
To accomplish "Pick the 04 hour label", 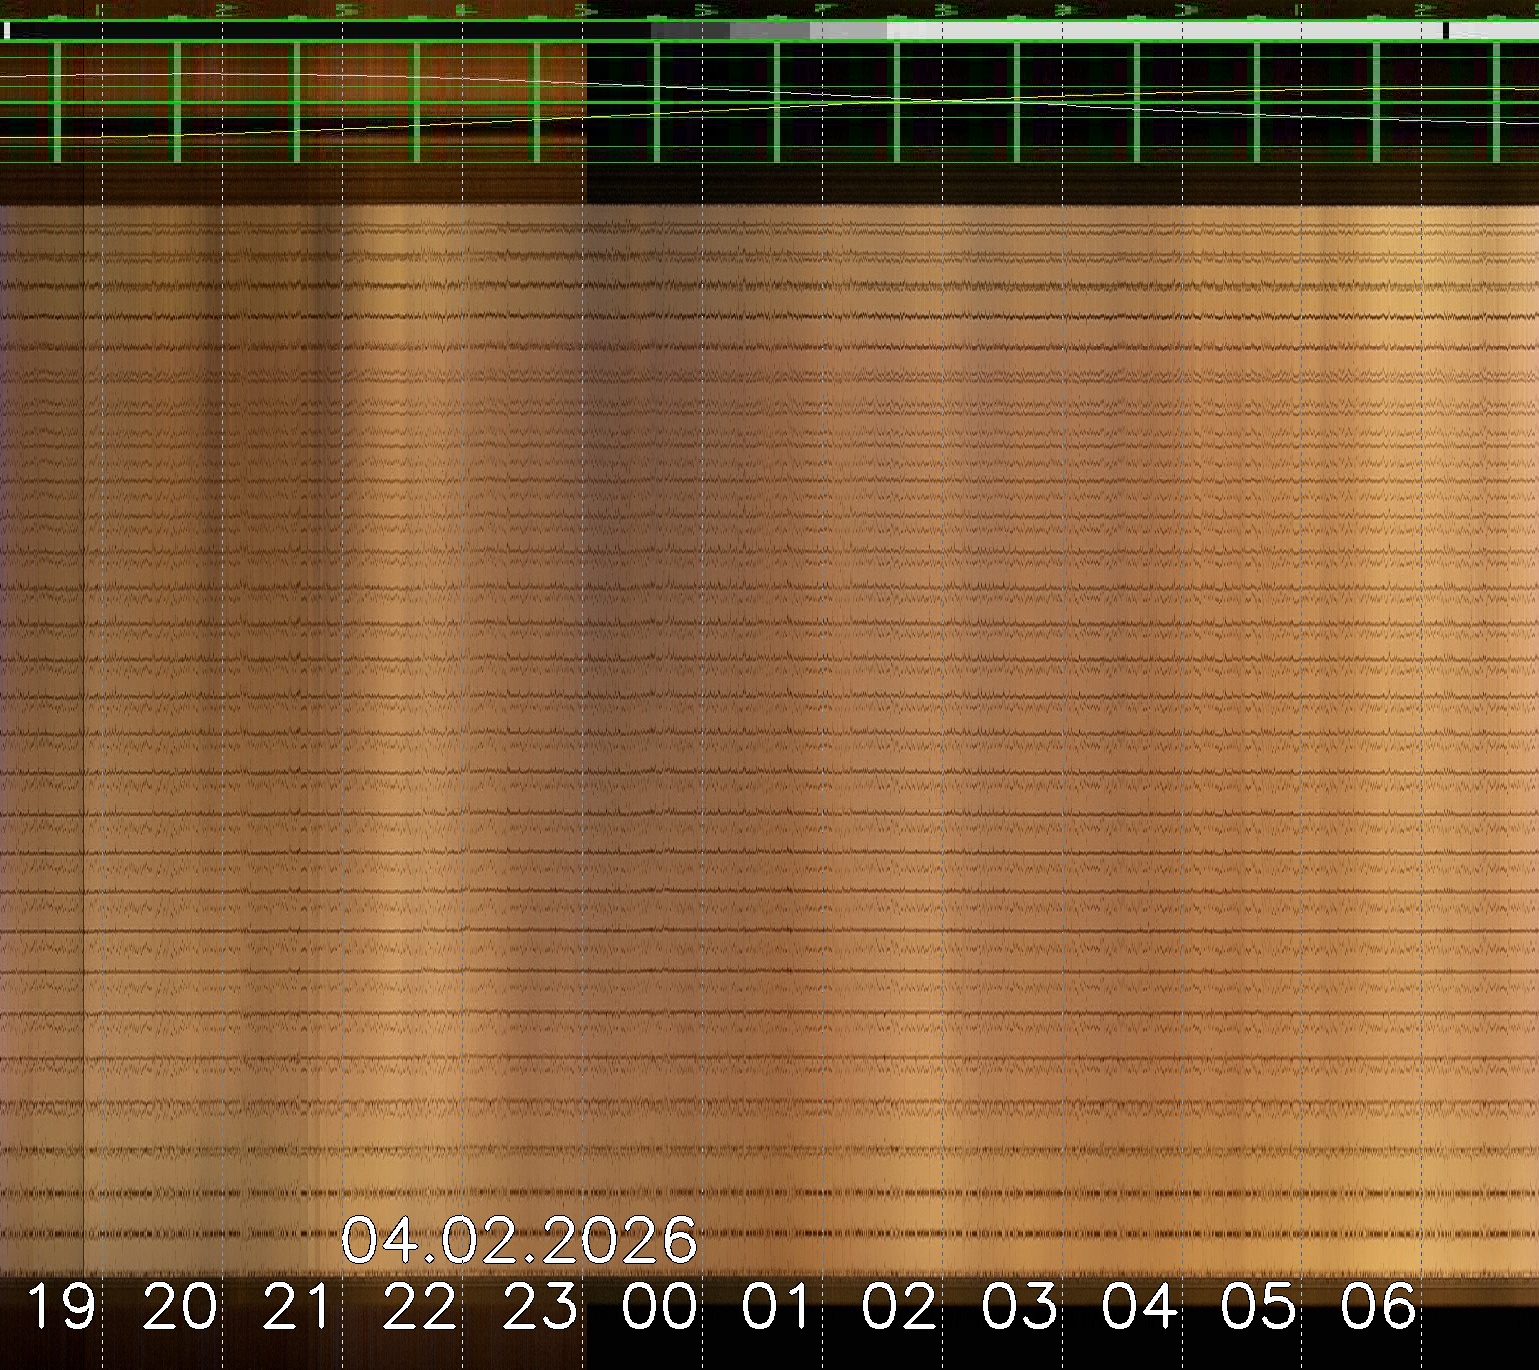I will tap(1140, 1307).
